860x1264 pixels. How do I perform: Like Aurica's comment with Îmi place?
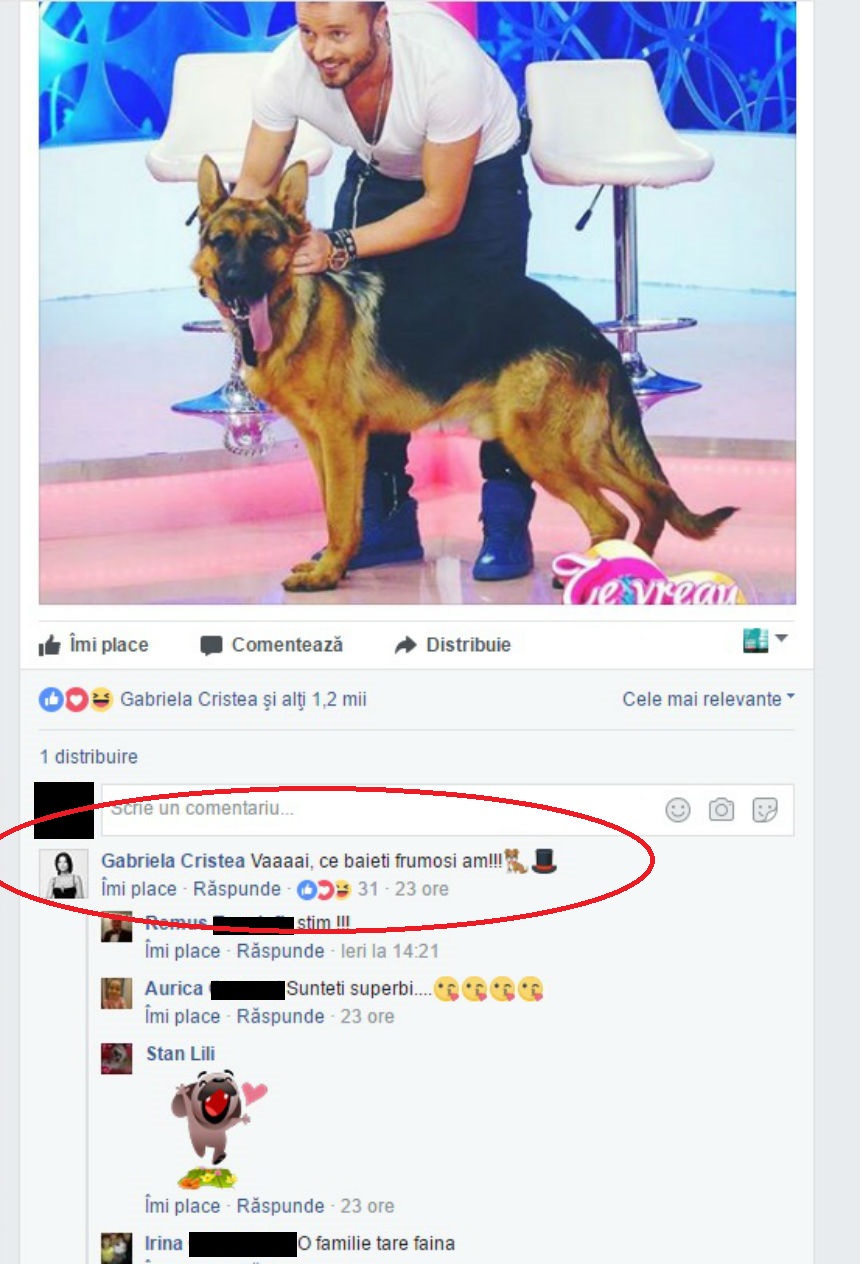[x=182, y=1016]
